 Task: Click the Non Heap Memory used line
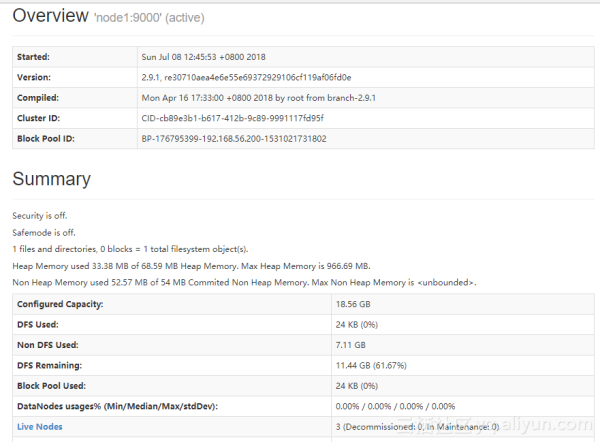[244, 282]
